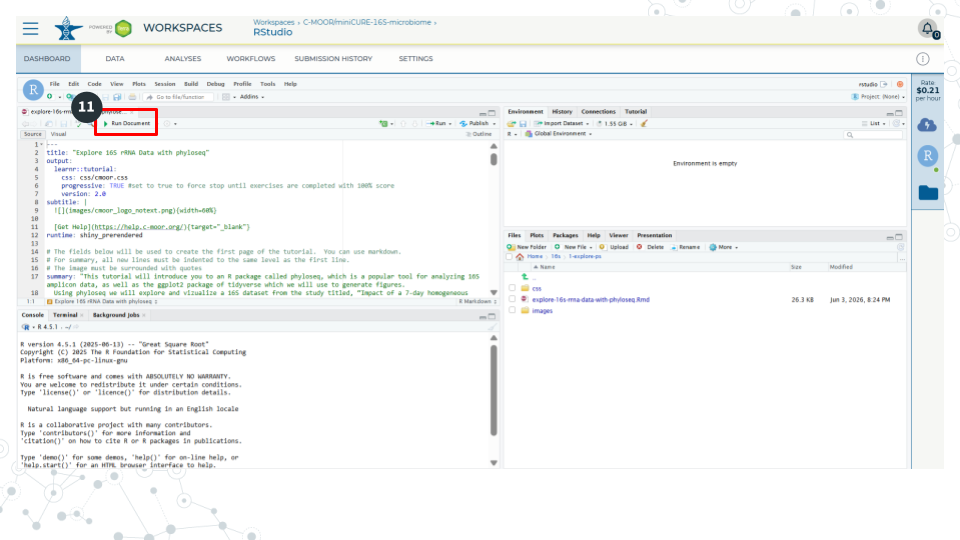This screenshot has width=960, height=540.
Task: Open cloud environment configuration icon
Action: (x=927, y=125)
